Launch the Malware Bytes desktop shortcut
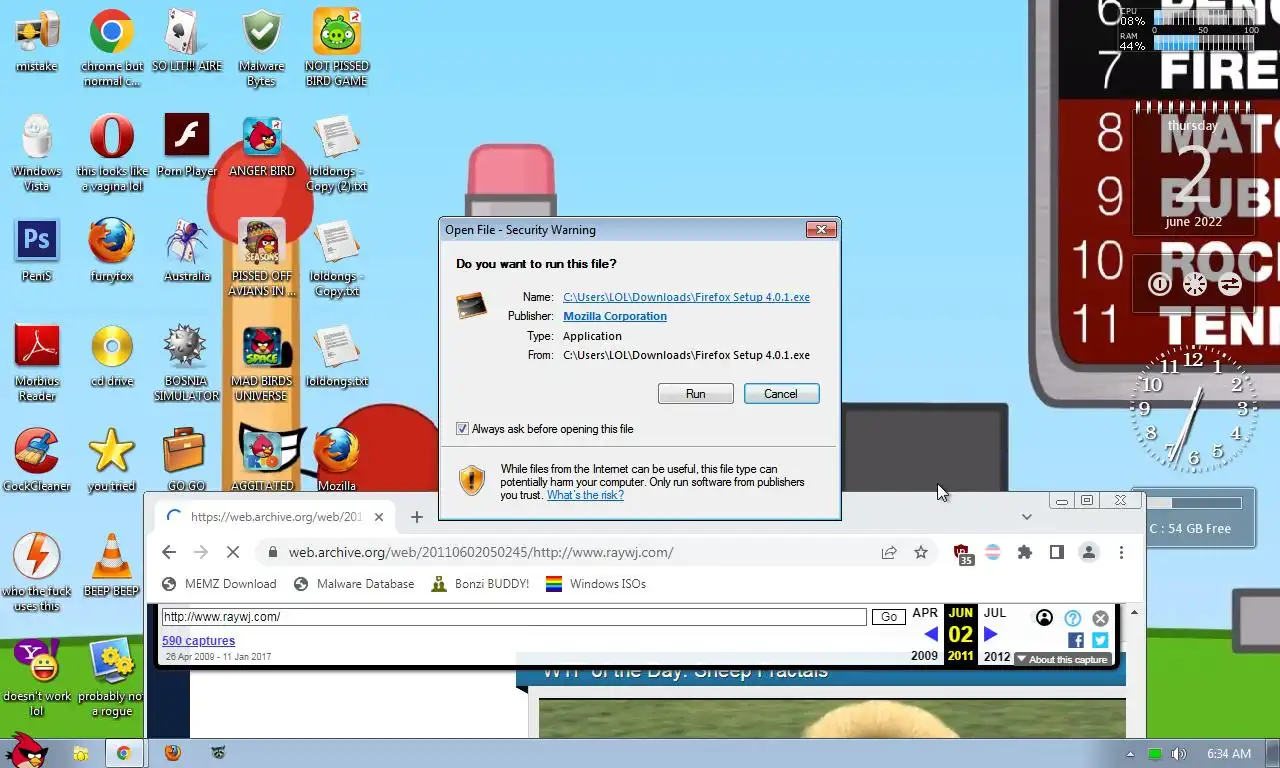Image resolution: width=1280 pixels, height=768 pixels. pyautogui.click(x=262, y=47)
